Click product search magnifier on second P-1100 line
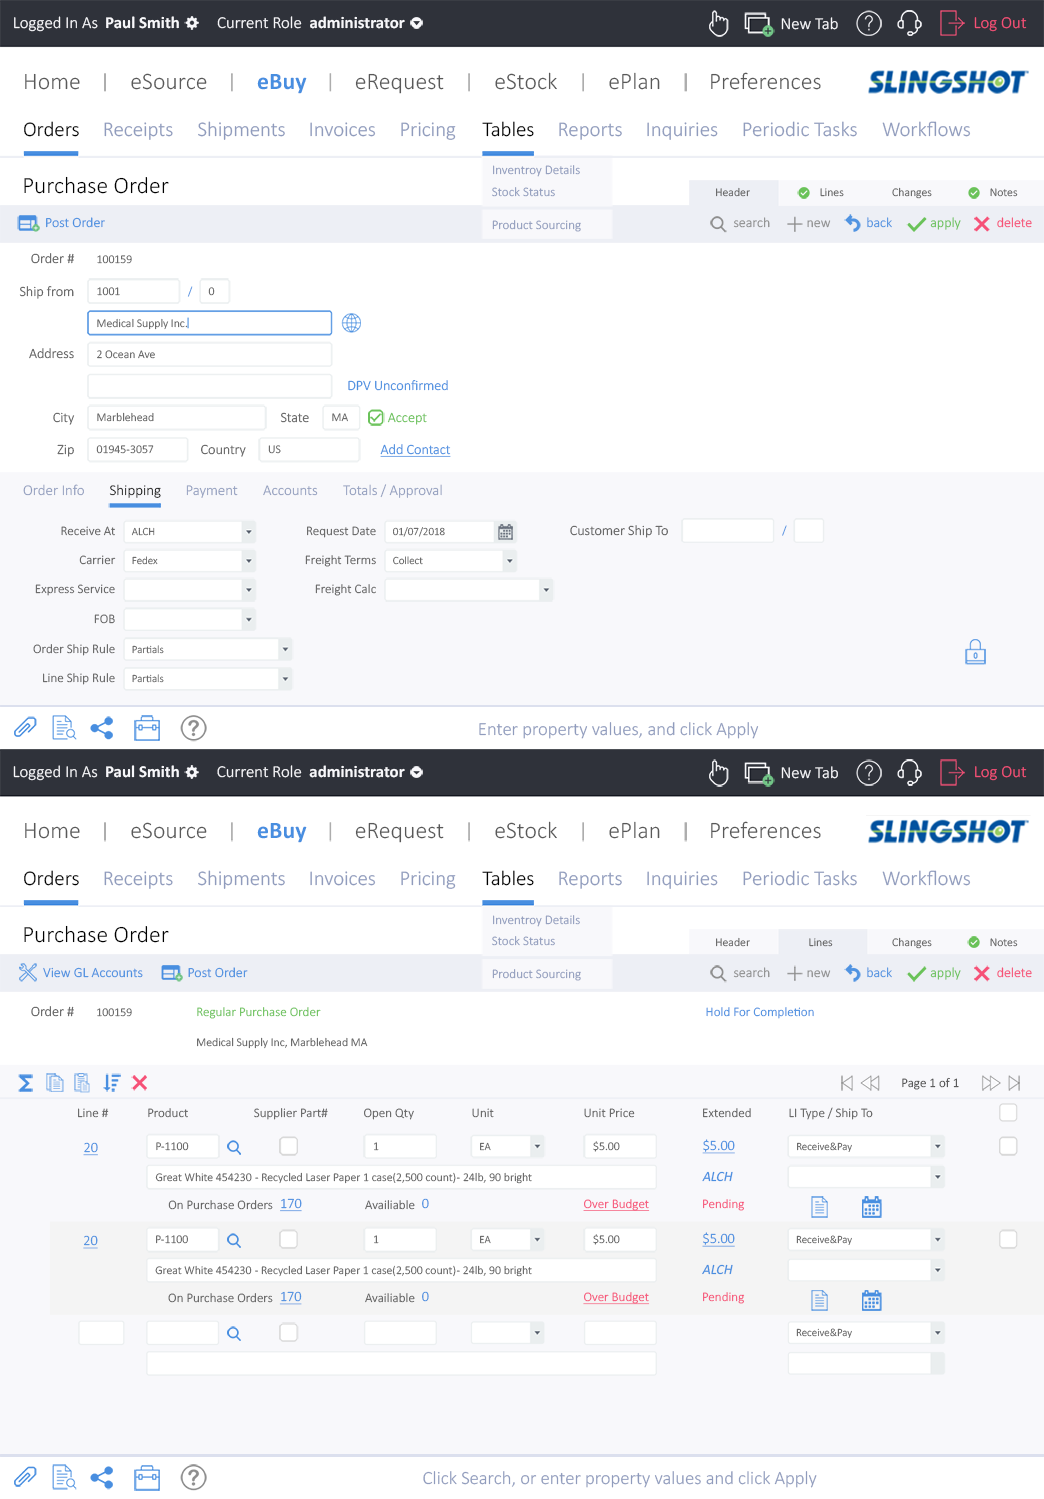 pyautogui.click(x=234, y=1240)
